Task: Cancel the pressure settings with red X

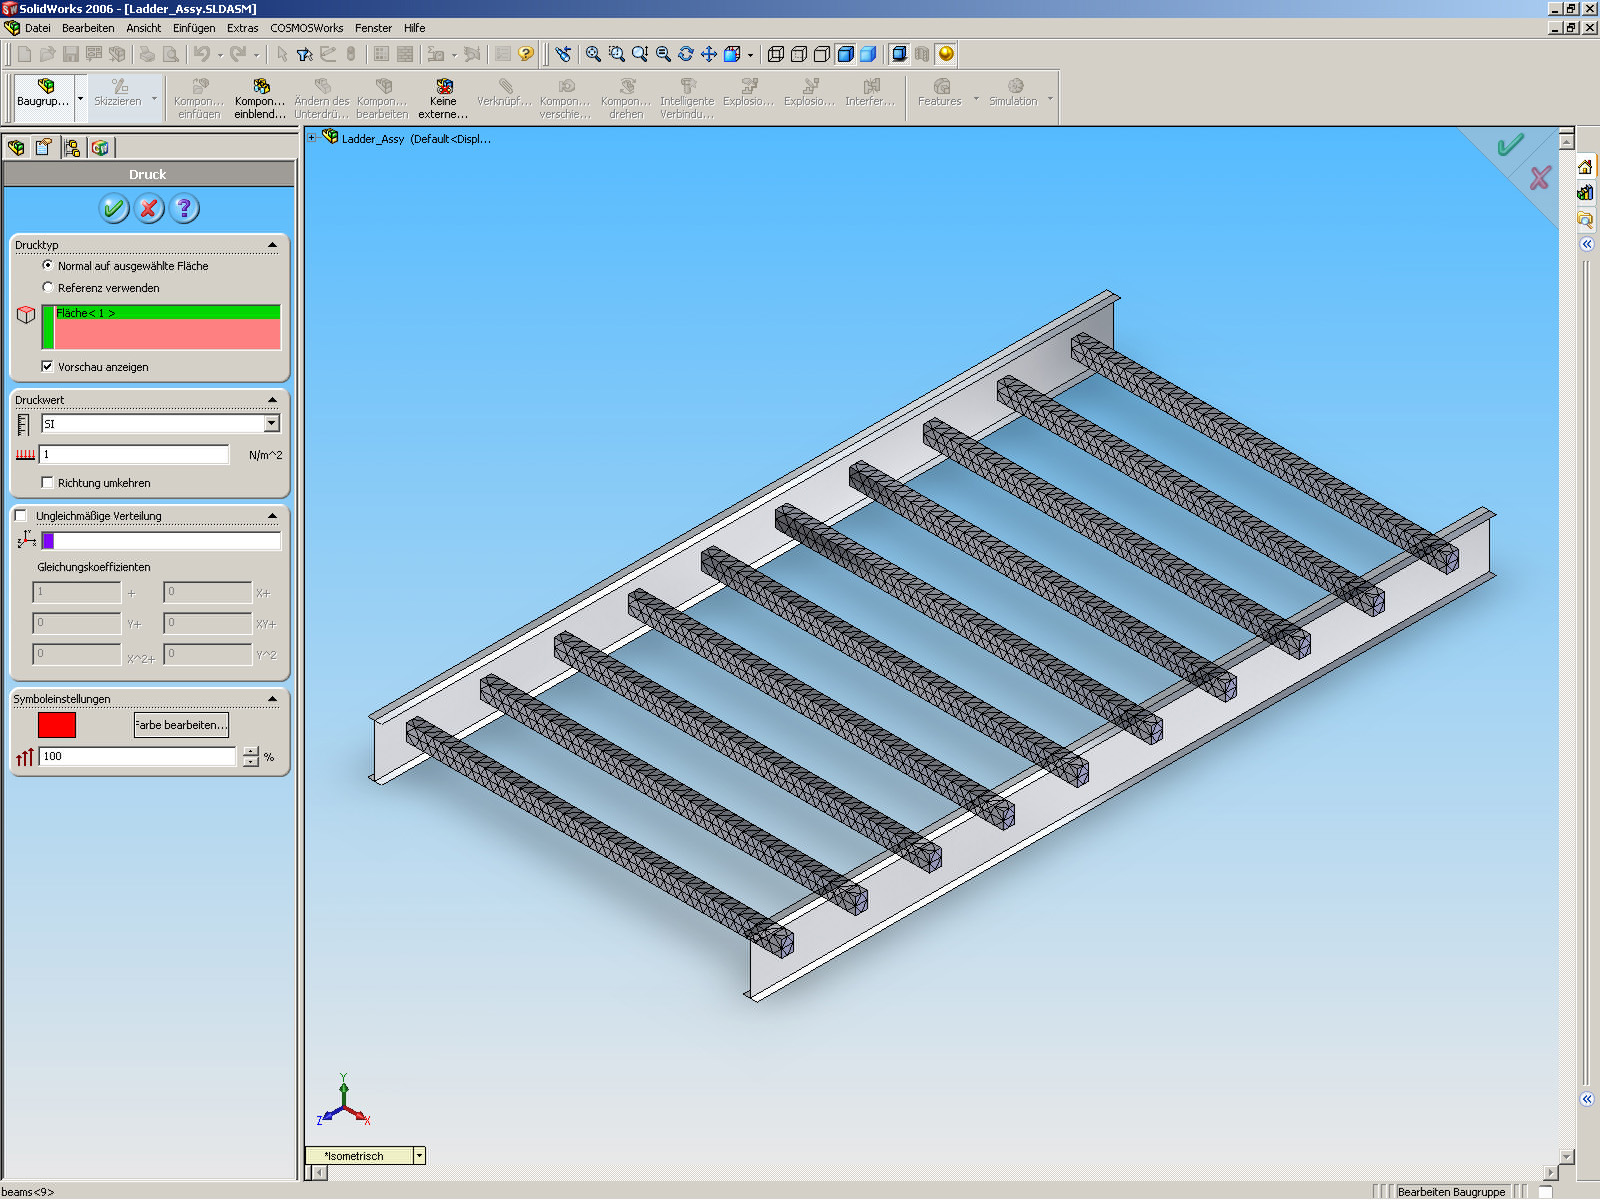Action: (x=148, y=209)
